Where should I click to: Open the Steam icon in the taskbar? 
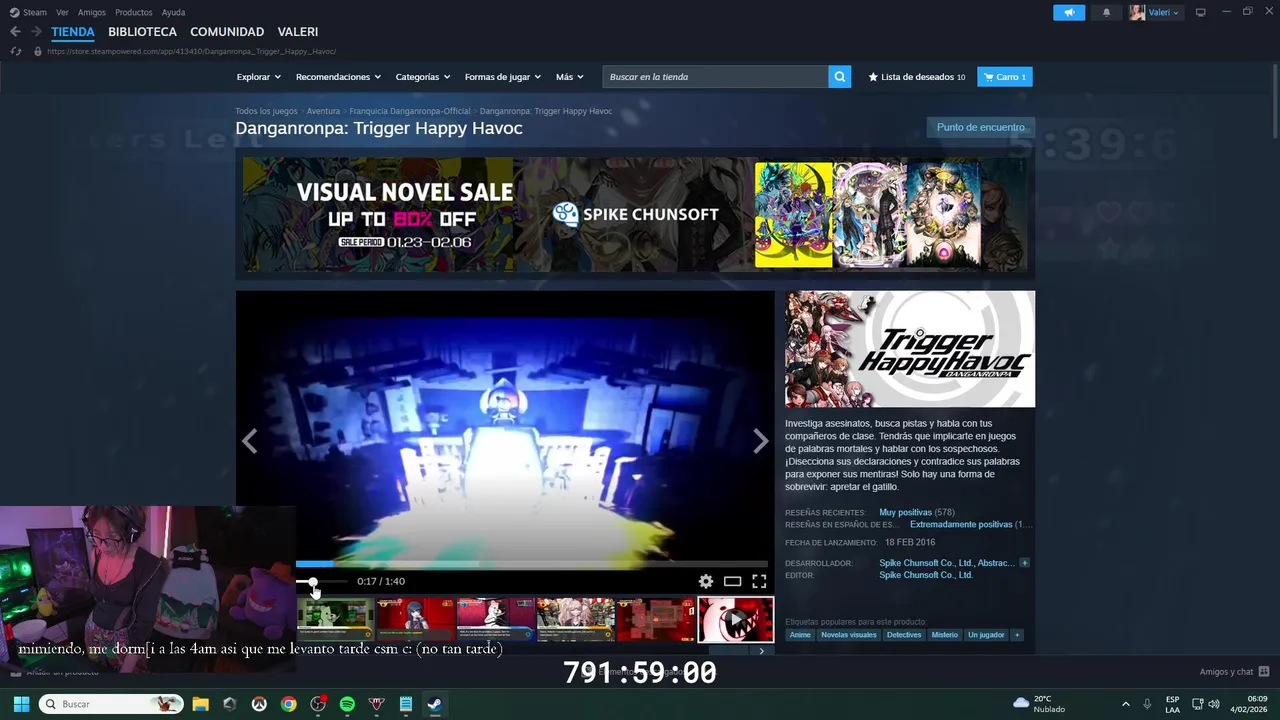click(435, 704)
